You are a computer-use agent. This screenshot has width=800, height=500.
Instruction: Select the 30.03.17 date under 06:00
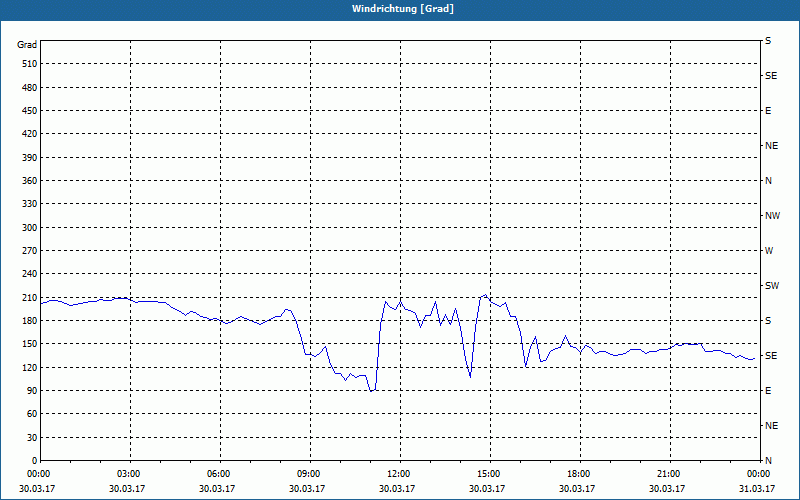(217, 489)
